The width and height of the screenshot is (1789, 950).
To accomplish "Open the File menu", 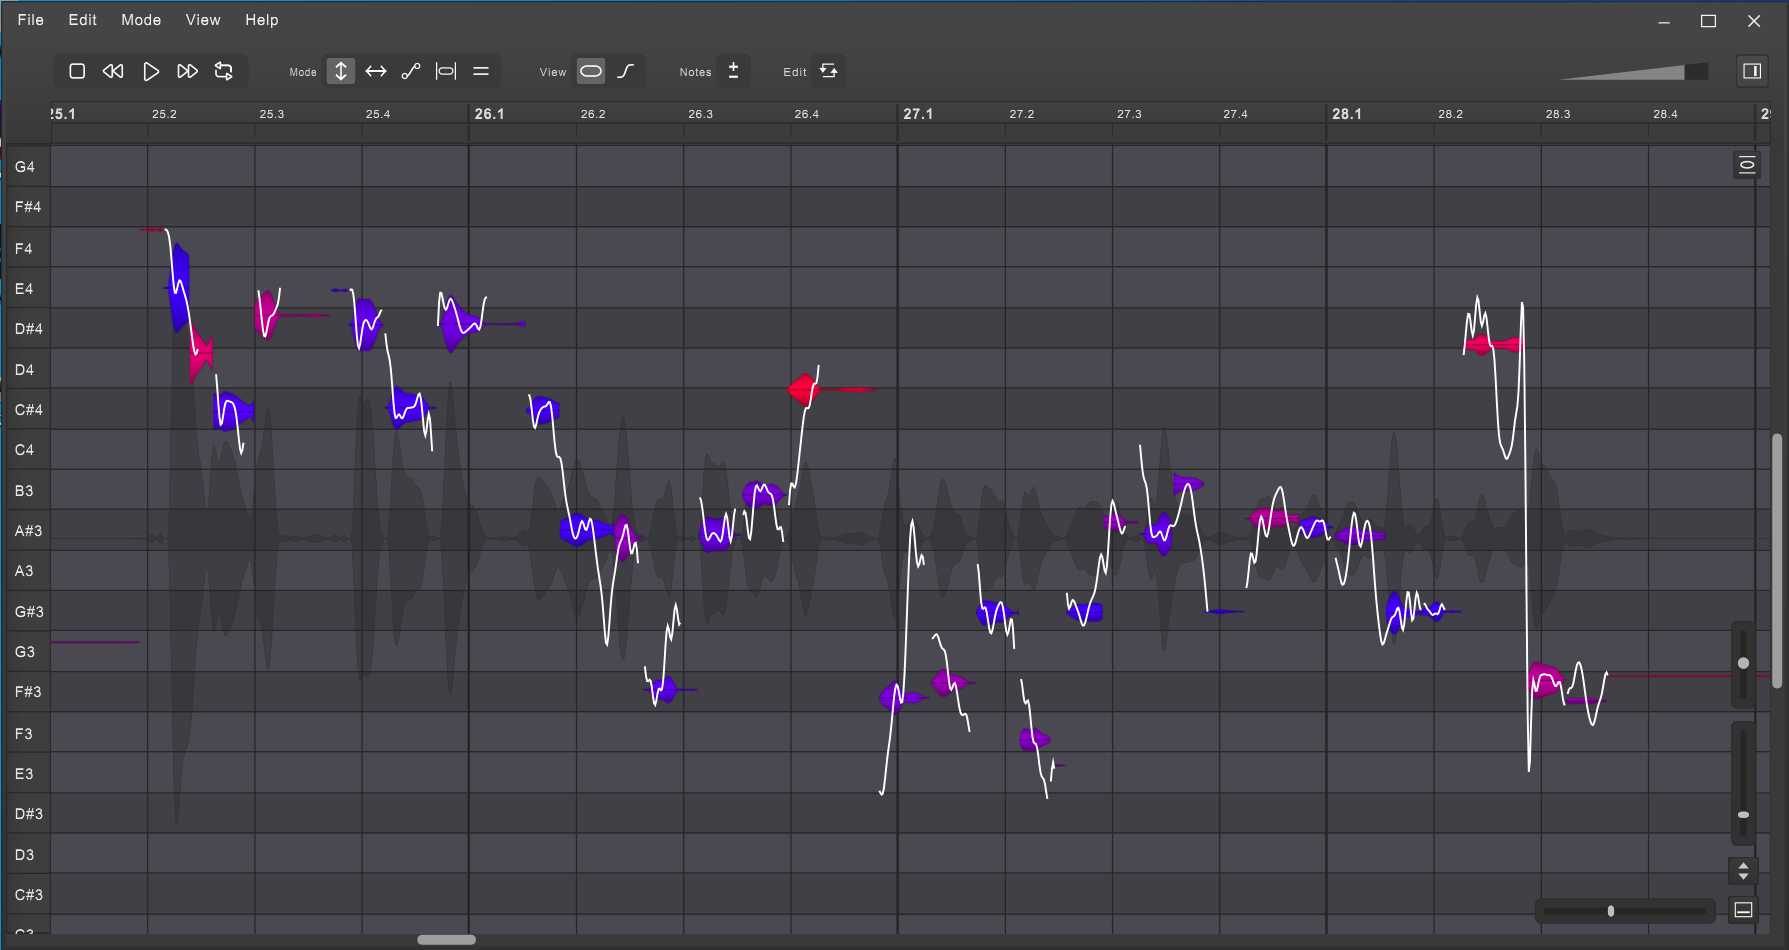I will (31, 20).
